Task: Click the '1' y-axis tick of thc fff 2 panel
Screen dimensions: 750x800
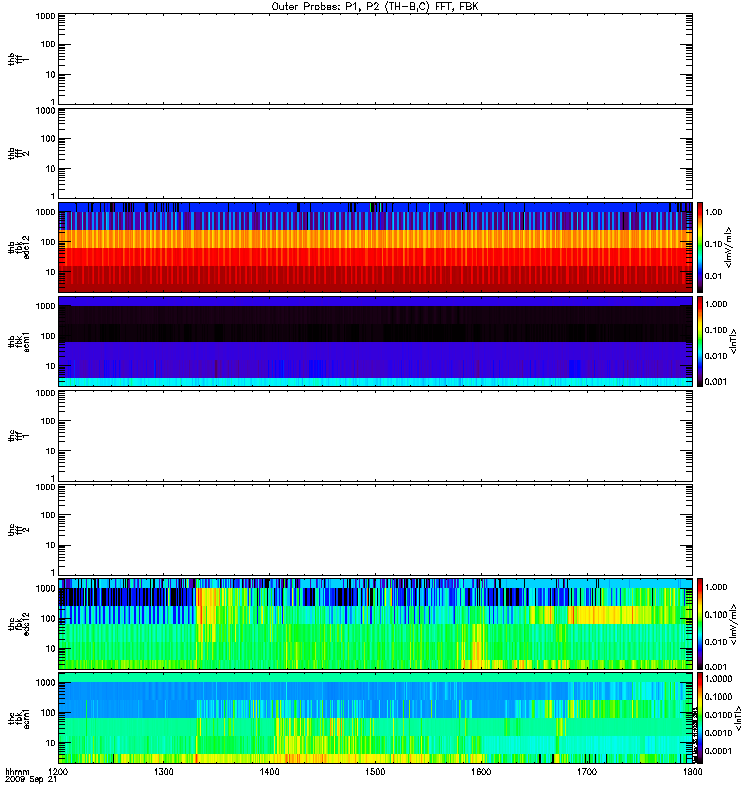Action: click(53, 572)
